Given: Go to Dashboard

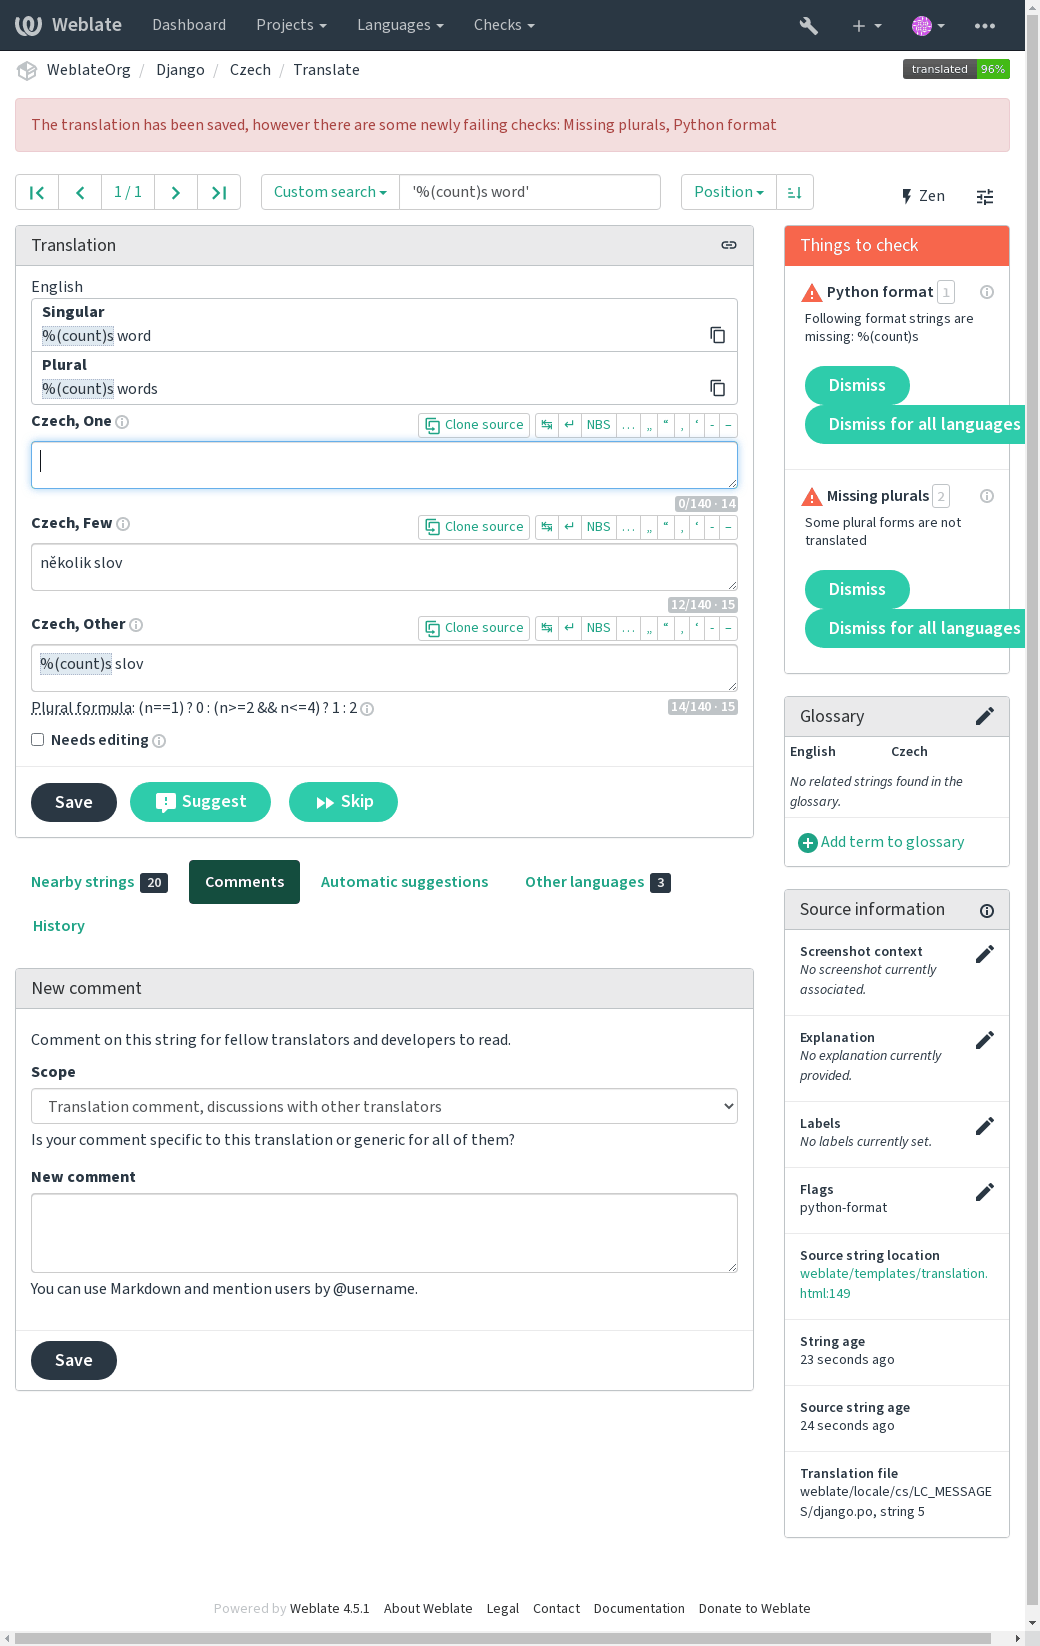Looking at the screenshot, I should pyautogui.click(x=189, y=25).
